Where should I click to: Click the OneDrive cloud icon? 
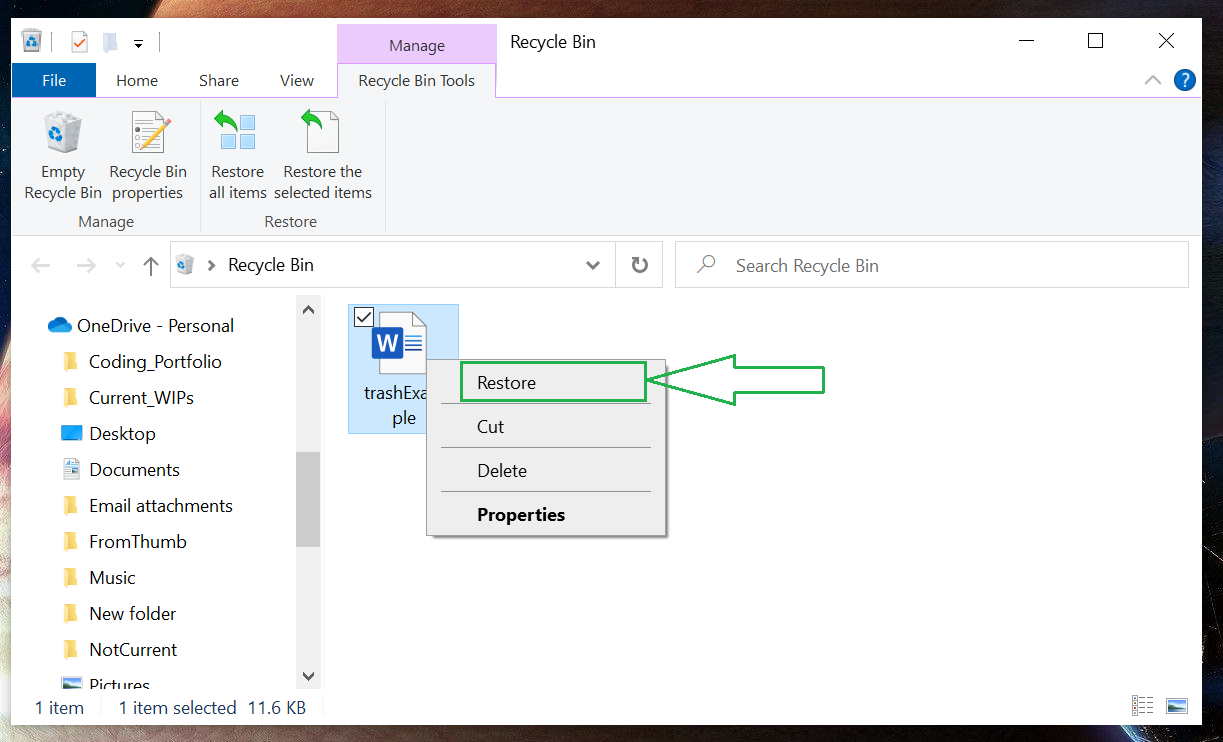[x=60, y=325]
